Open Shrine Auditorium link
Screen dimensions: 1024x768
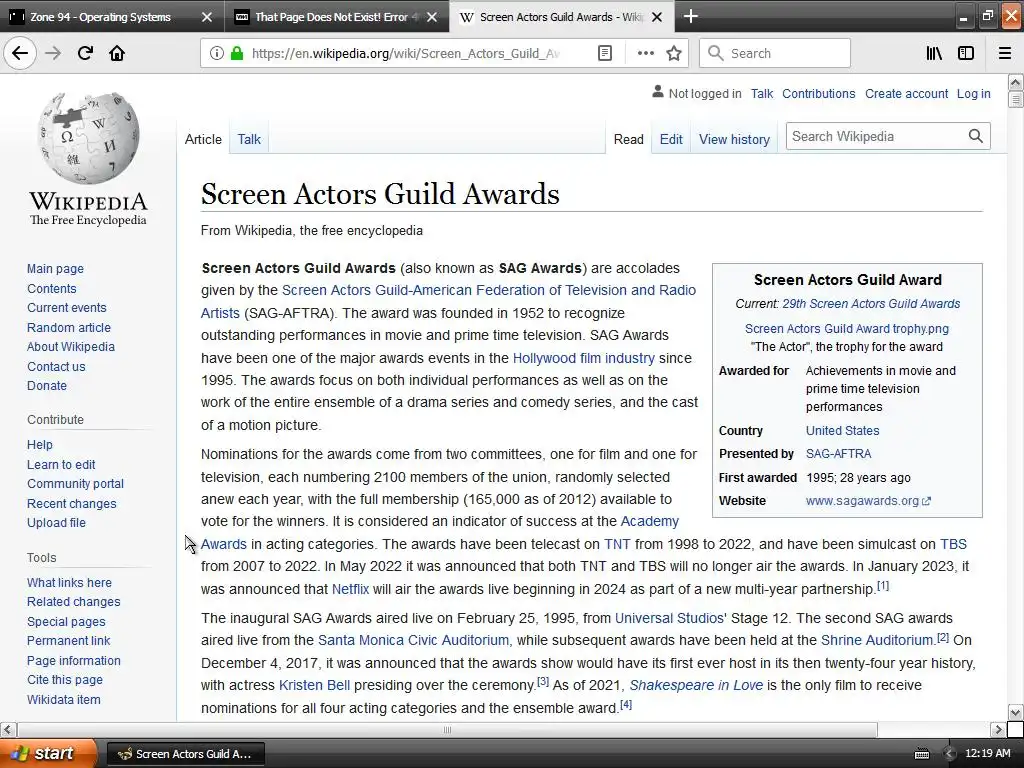[x=877, y=640]
